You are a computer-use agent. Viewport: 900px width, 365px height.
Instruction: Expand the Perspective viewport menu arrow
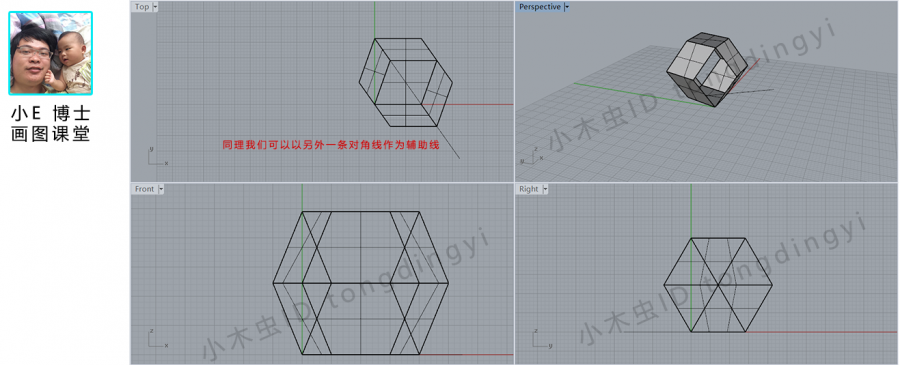tap(567, 7)
